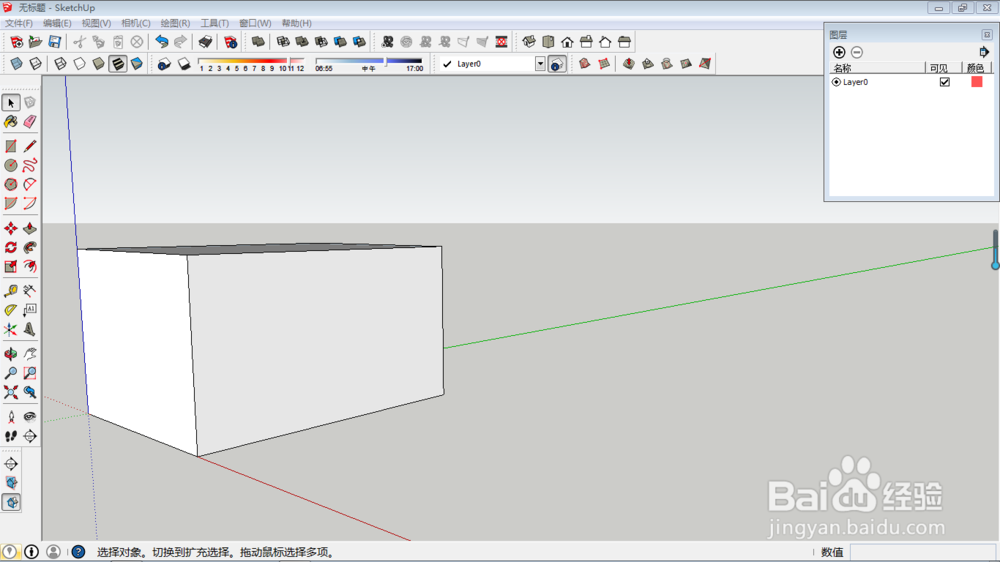Select the Zoom magnifier tool
The image size is (1000, 562).
coord(11,373)
